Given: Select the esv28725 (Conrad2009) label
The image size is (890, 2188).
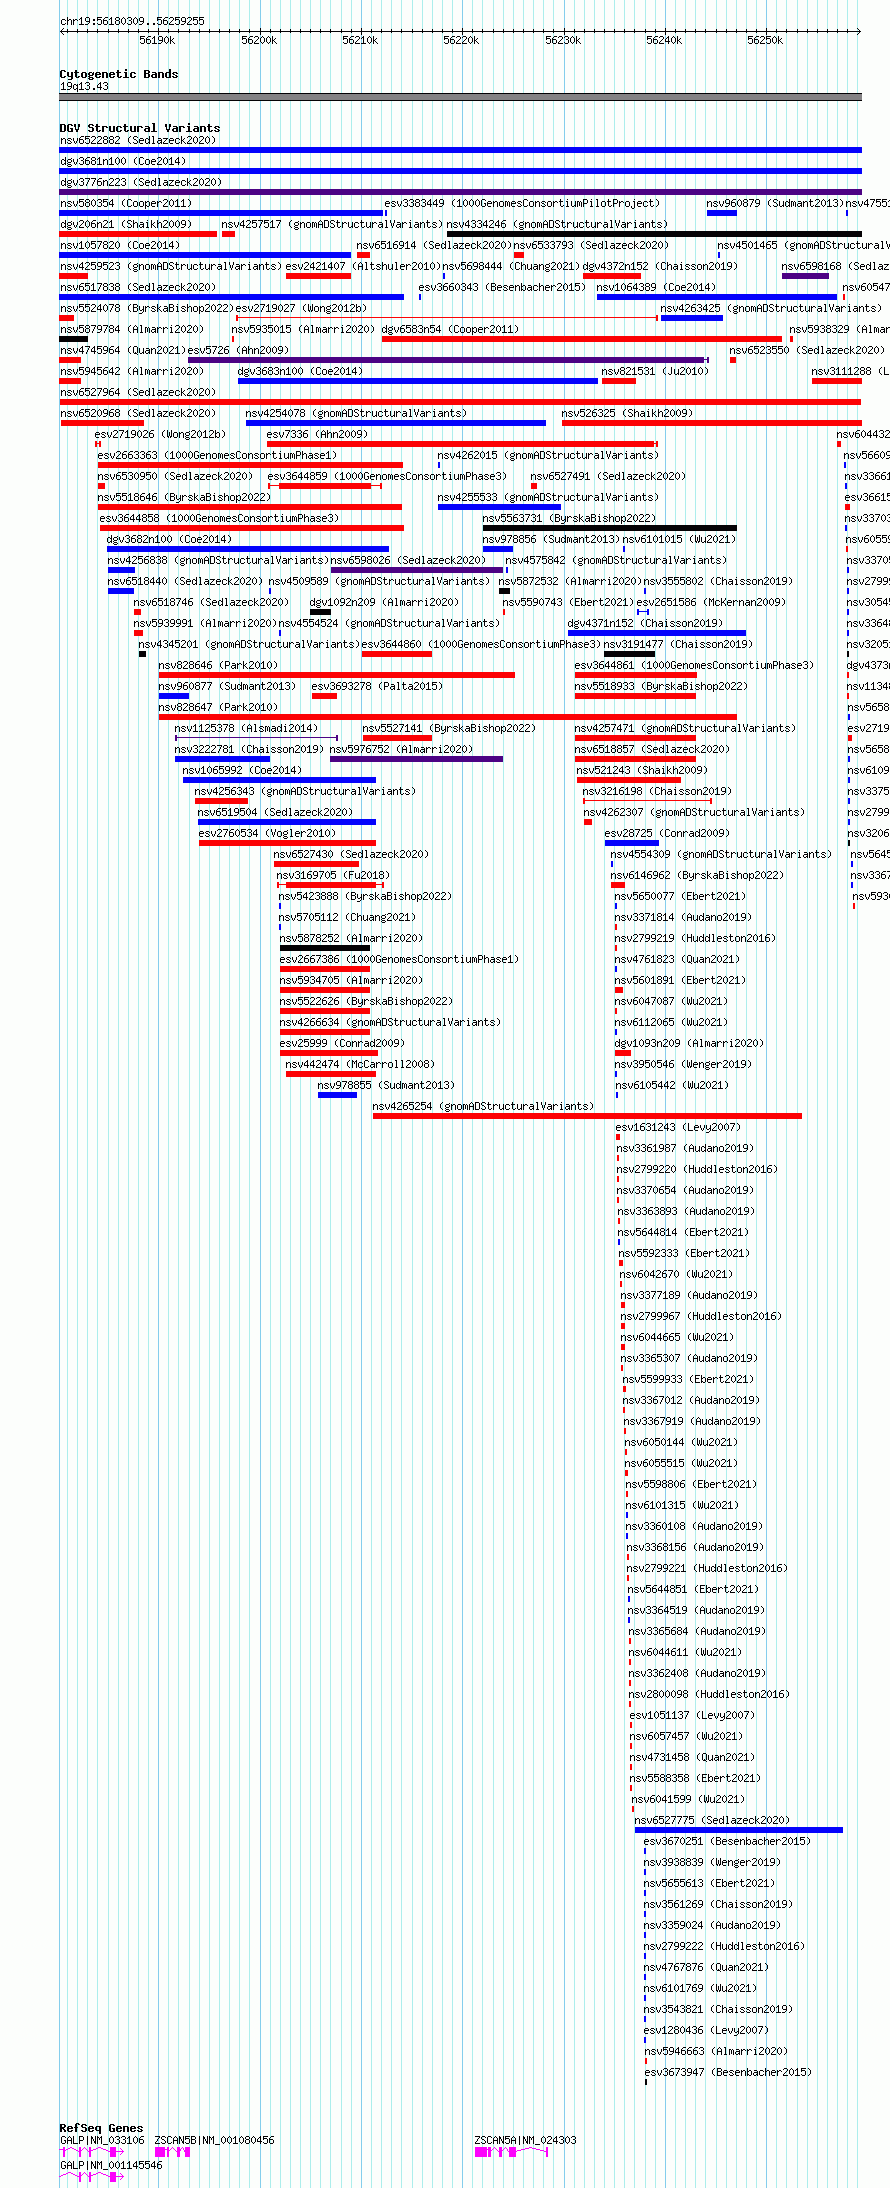Looking at the screenshot, I should click(667, 833).
